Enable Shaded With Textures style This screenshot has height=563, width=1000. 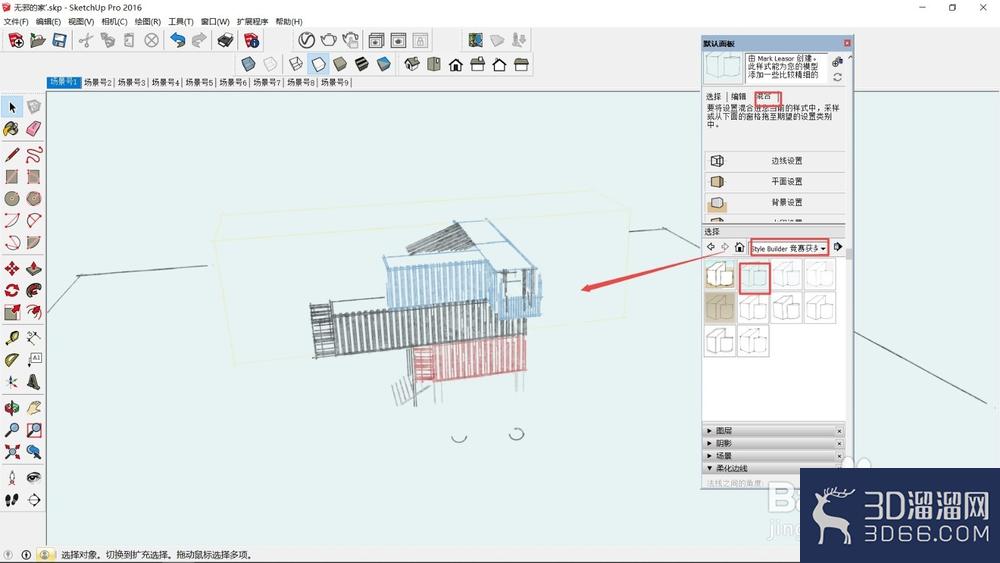362,64
